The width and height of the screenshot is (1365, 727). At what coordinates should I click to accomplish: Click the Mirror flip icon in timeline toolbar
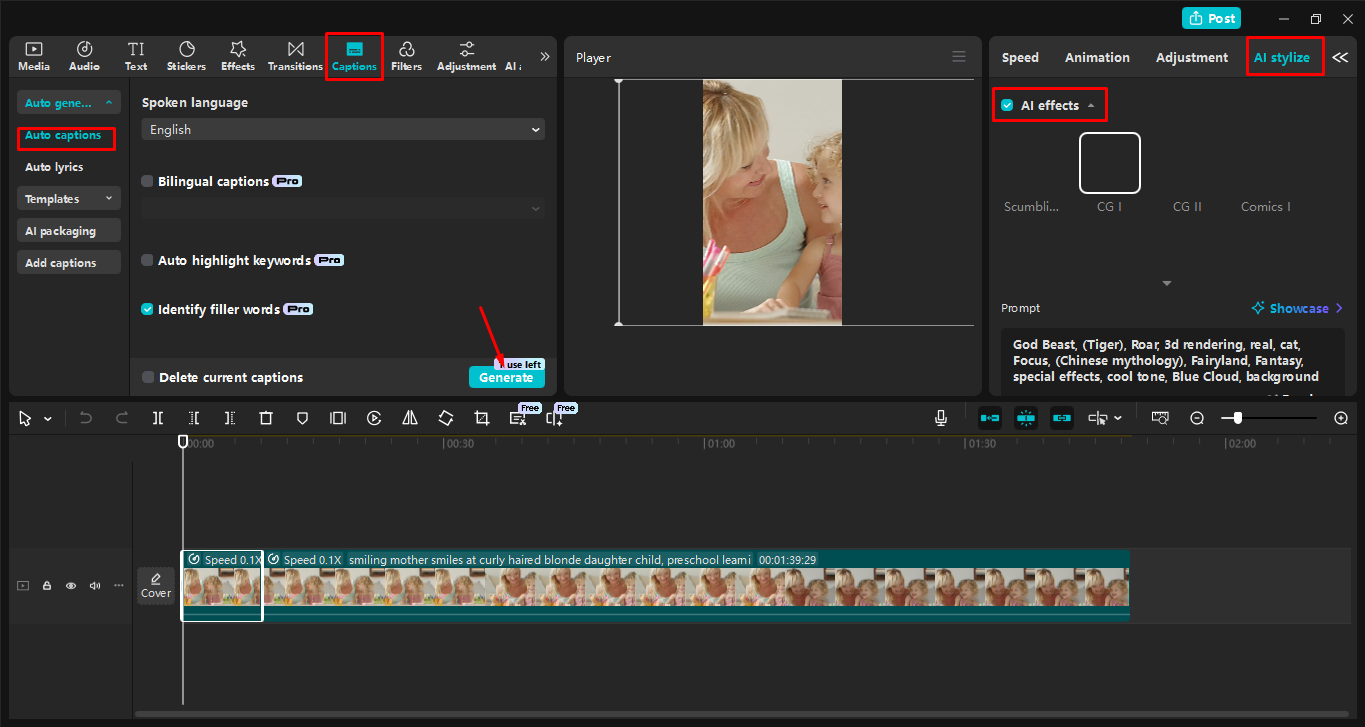tap(410, 418)
